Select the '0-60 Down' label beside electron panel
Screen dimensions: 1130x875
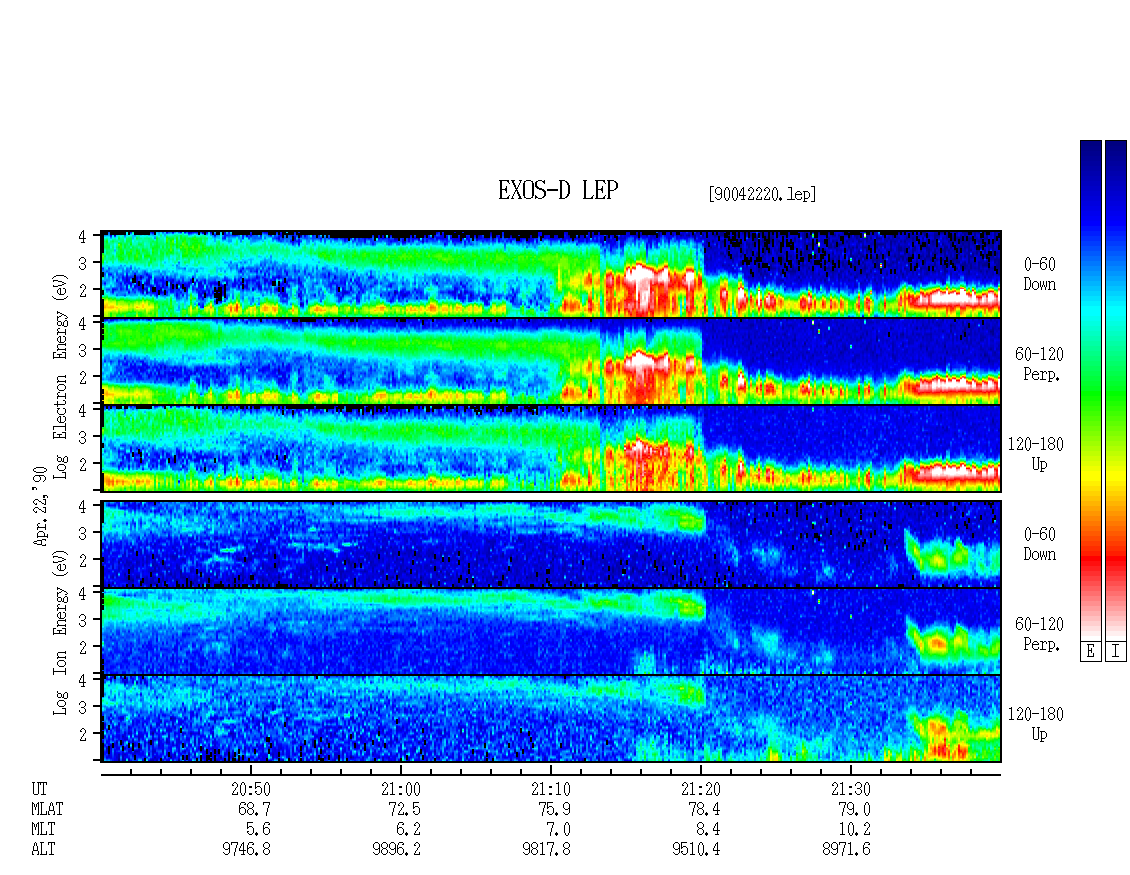pos(1039,275)
